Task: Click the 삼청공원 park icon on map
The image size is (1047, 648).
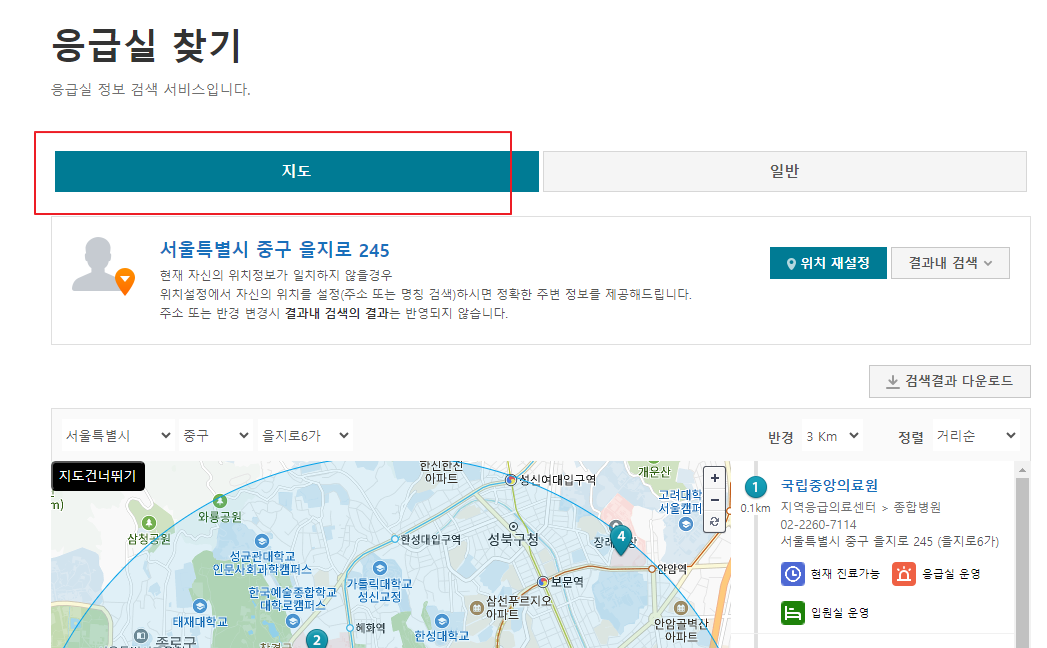Action: (x=149, y=523)
